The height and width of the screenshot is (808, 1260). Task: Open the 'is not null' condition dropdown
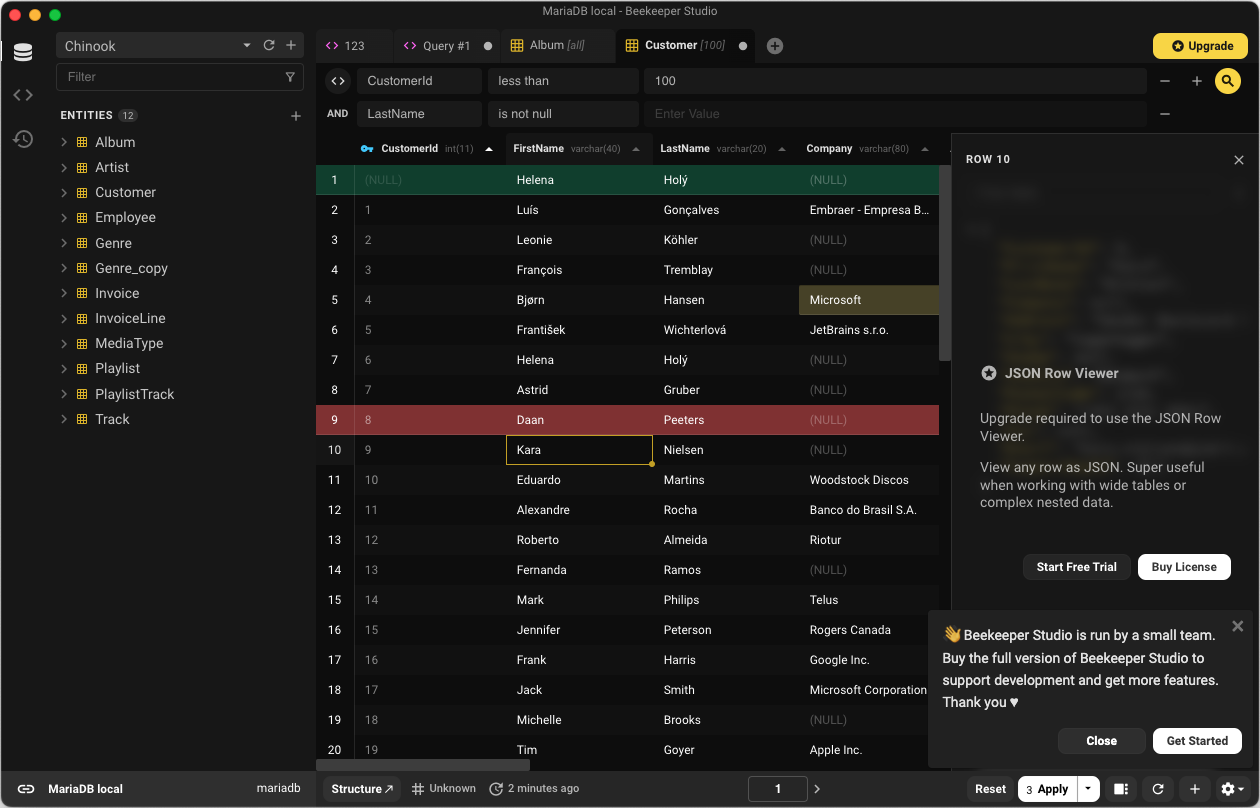tap(563, 113)
